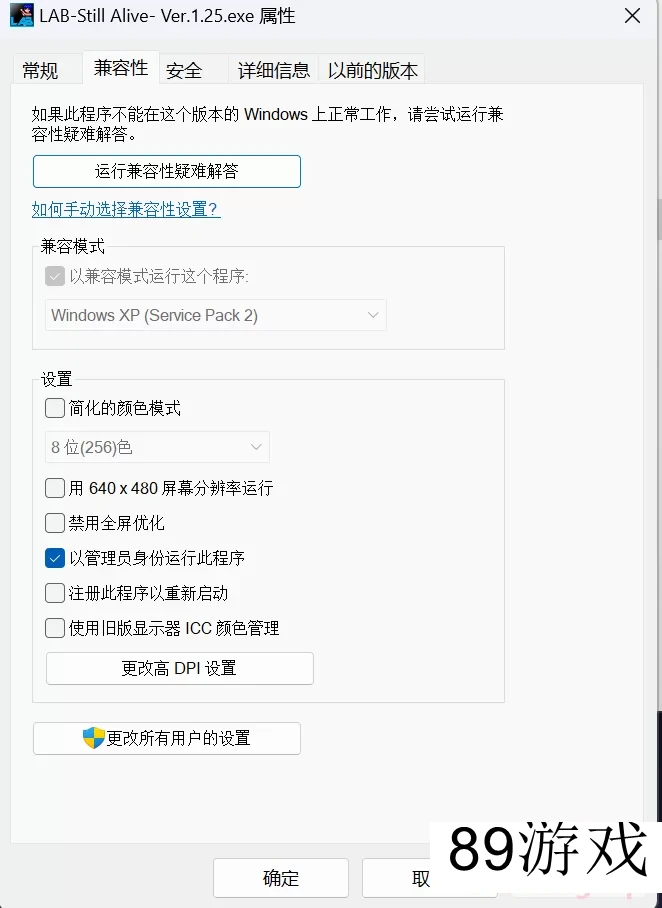Open 如何手动选择兼容性设置 help link
The height and width of the screenshot is (908, 662).
pyautogui.click(x=126, y=209)
